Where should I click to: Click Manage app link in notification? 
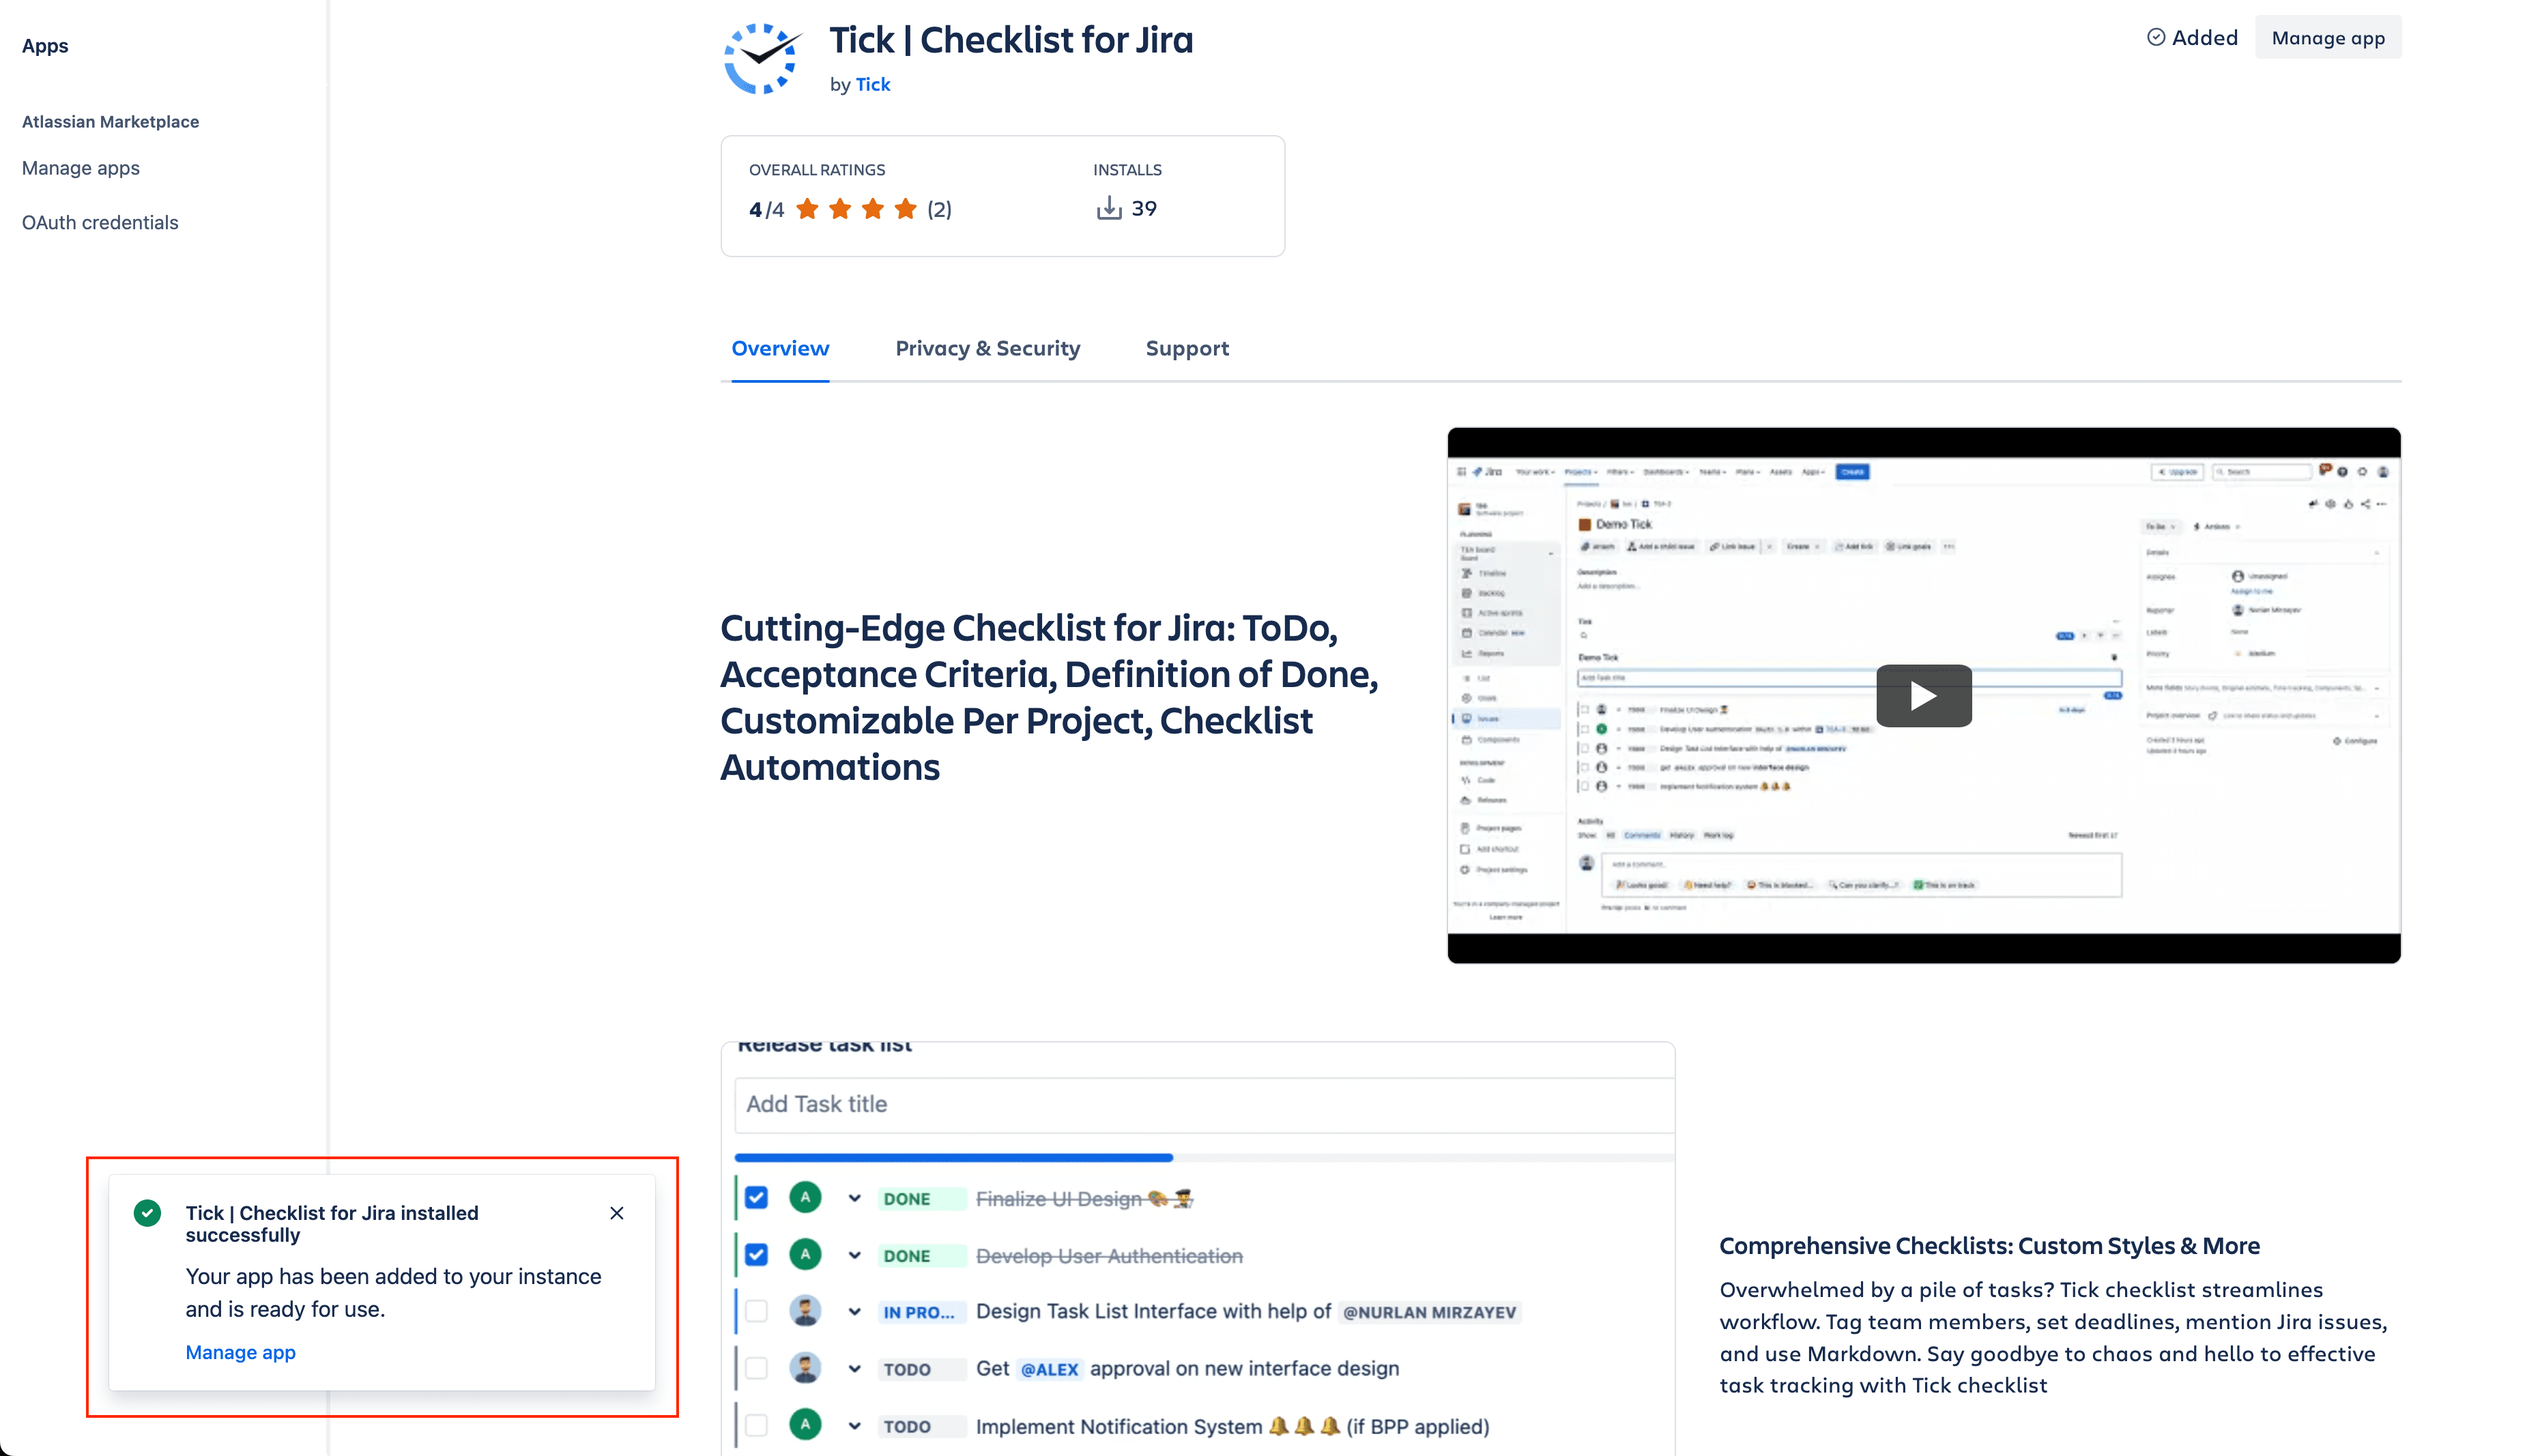tap(240, 1352)
